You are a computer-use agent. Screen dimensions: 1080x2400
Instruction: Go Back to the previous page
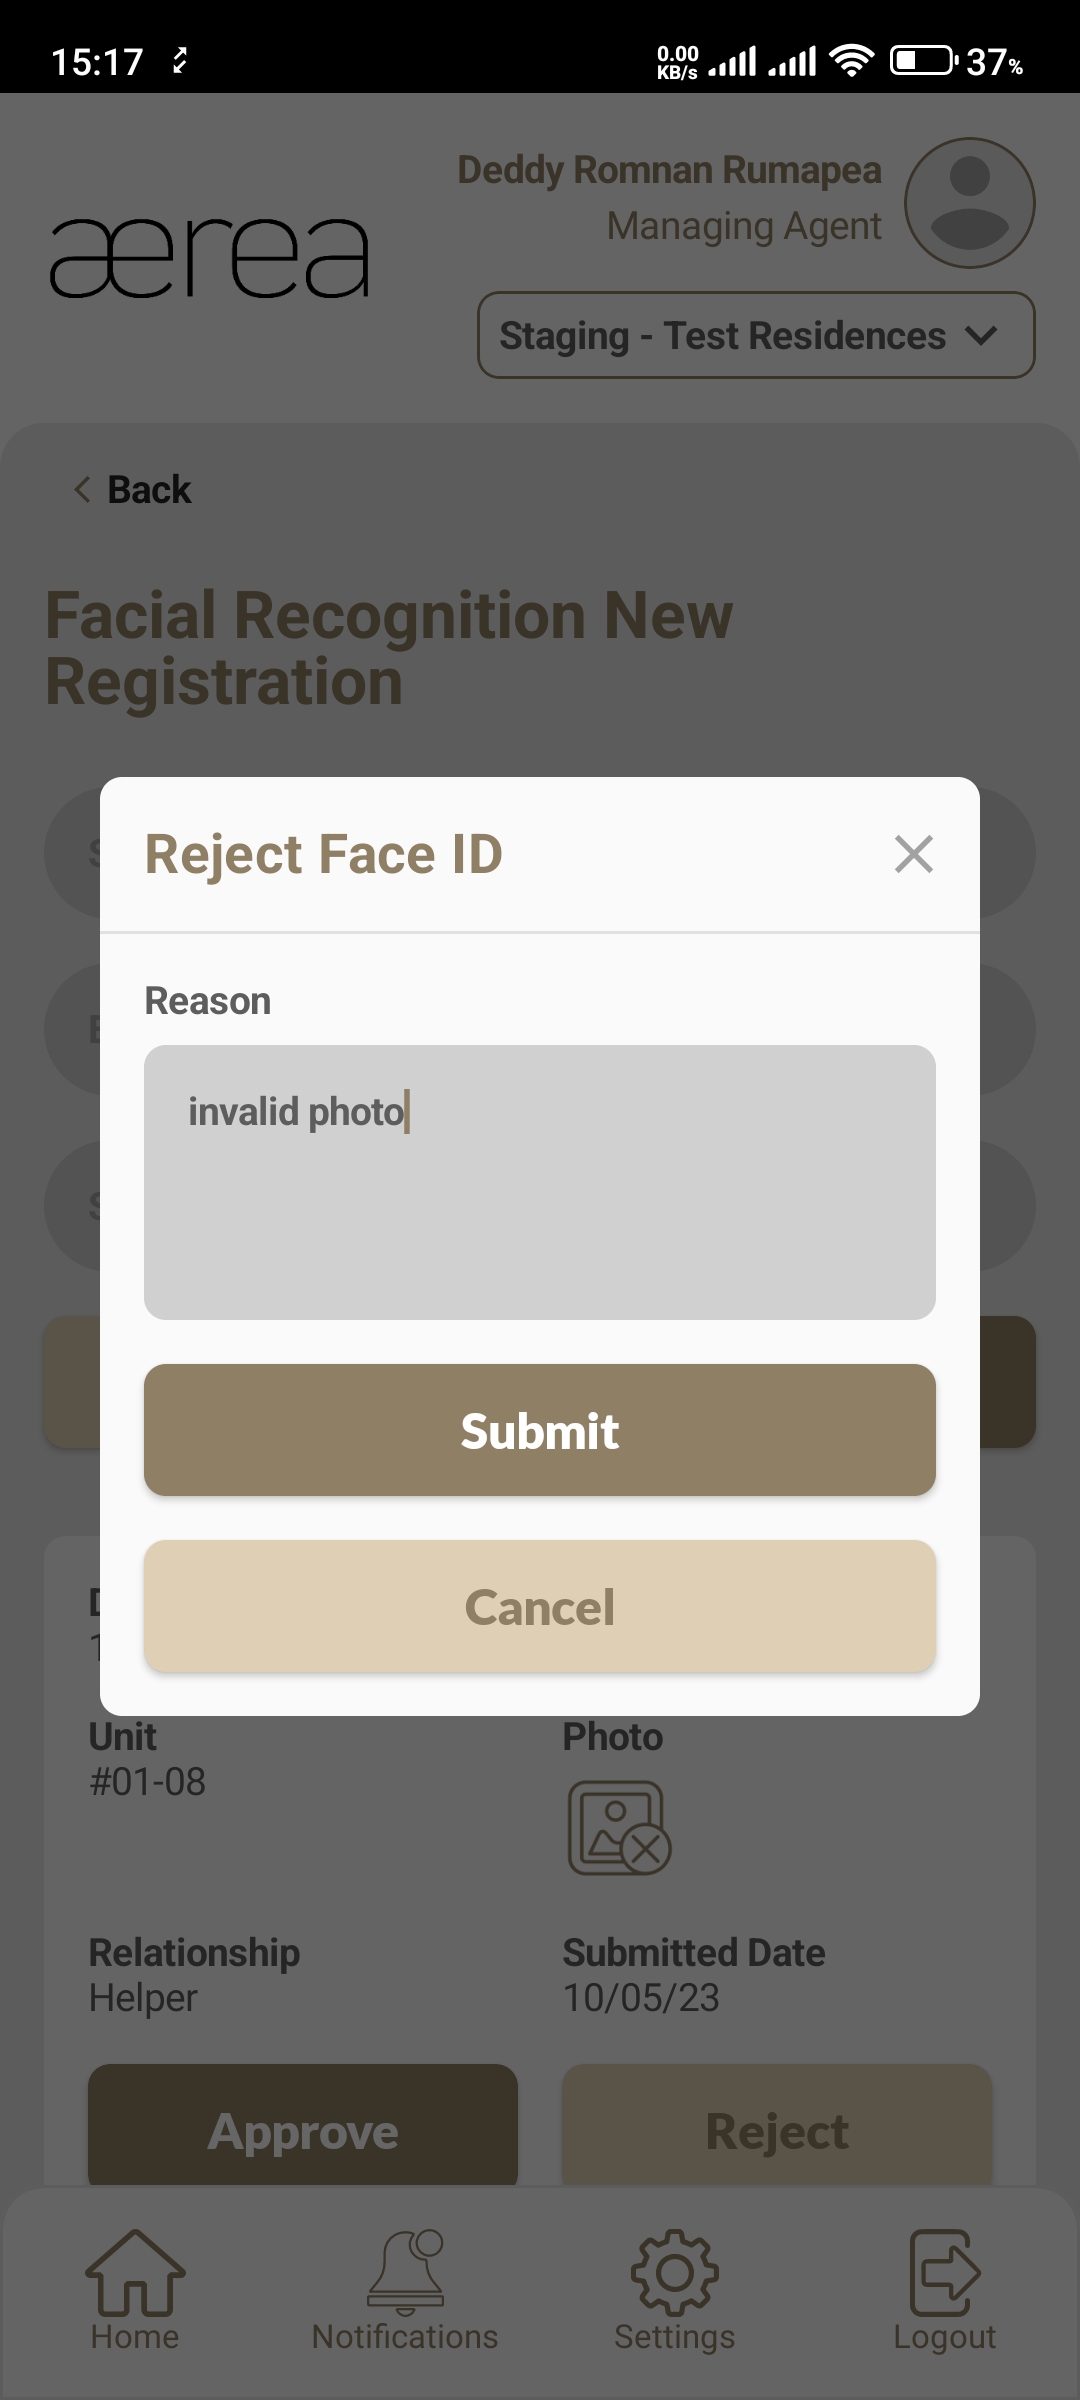tap(149, 490)
